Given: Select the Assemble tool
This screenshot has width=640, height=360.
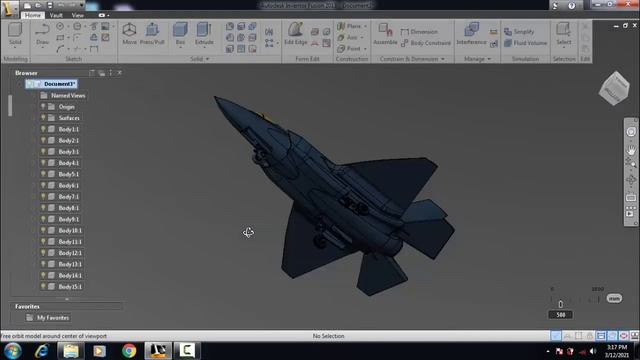Looking at the screenshot, I should pos(385,34).
